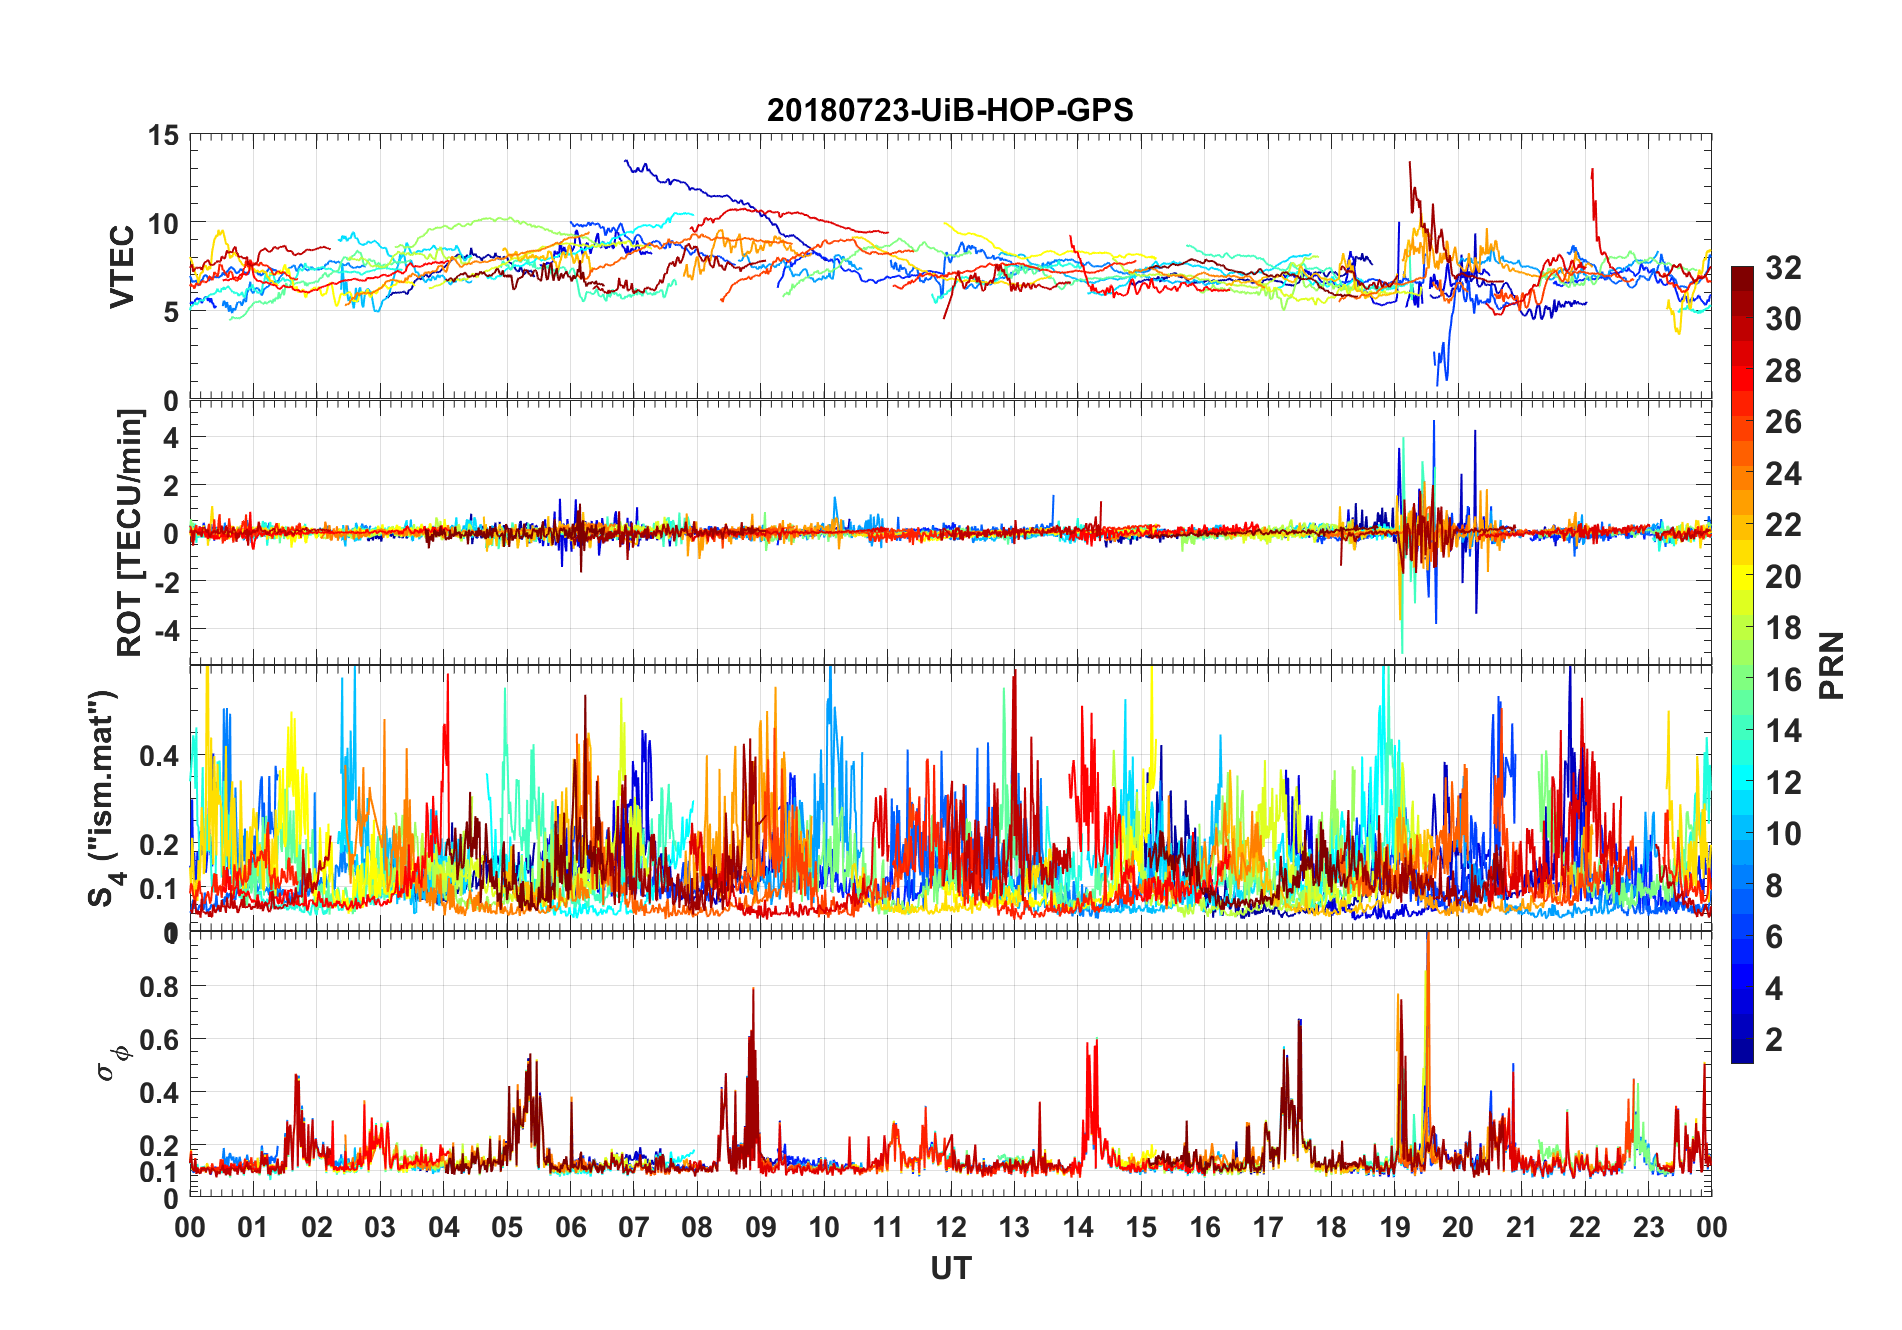This screenshot has height=1330, width=1902.
Task: Click x-axis tick label 19
Action: pyautogui.click(x=1394, y=1227)
